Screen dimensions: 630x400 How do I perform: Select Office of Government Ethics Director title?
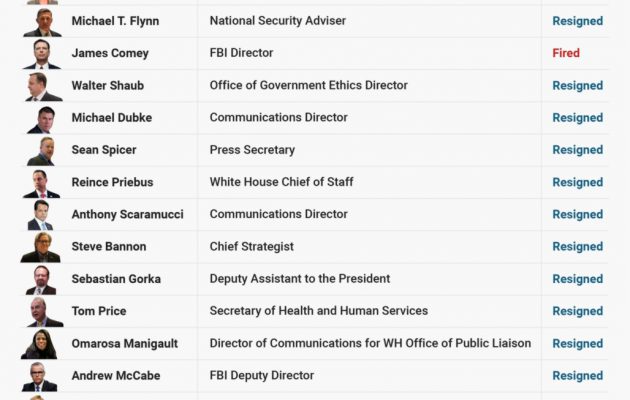(x=308, y=85)
